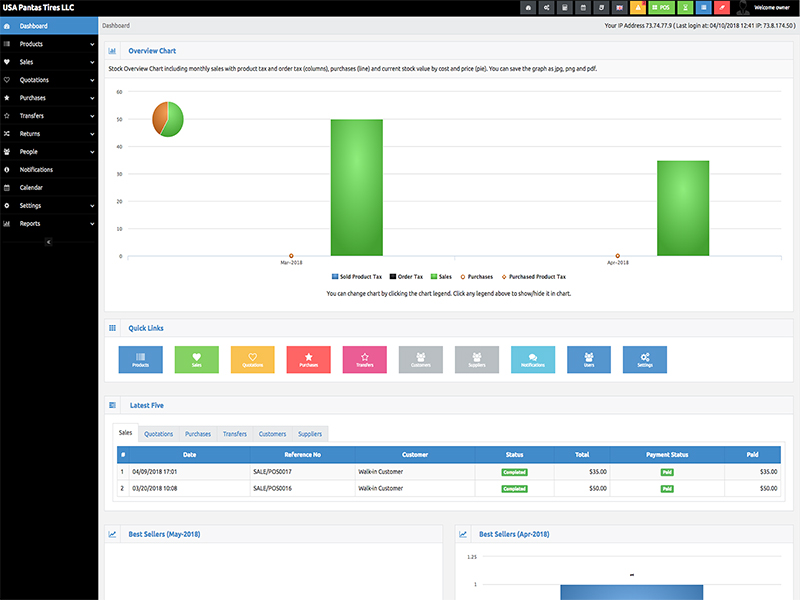Viewport: 800px width, 600px height.
Task: Toggle Purchased Product Tax legend item
Action: 533,276
